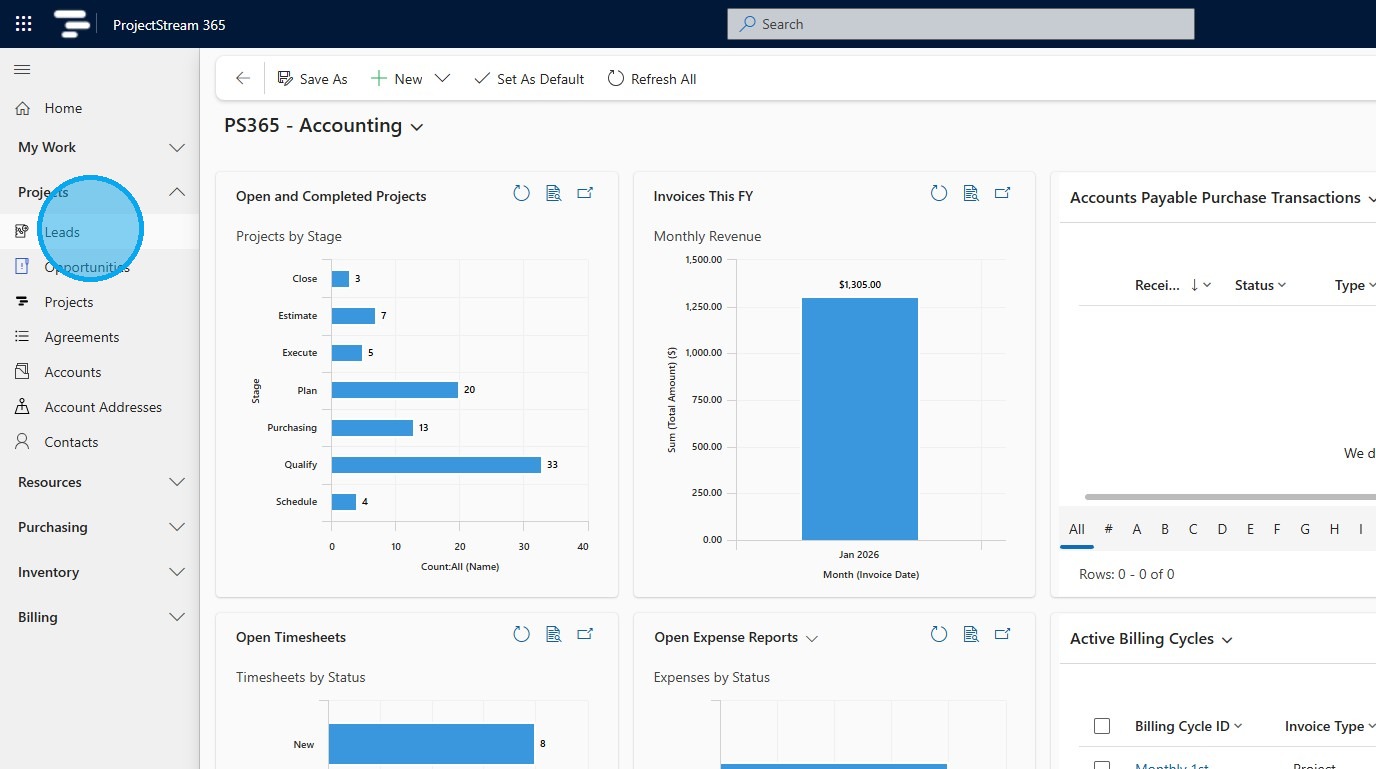View records for Open and Completed Projects

coord(553,194)
